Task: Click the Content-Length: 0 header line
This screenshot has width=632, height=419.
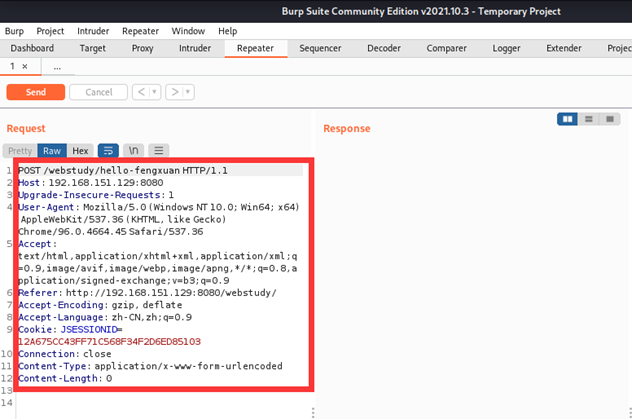Action: 65,378
